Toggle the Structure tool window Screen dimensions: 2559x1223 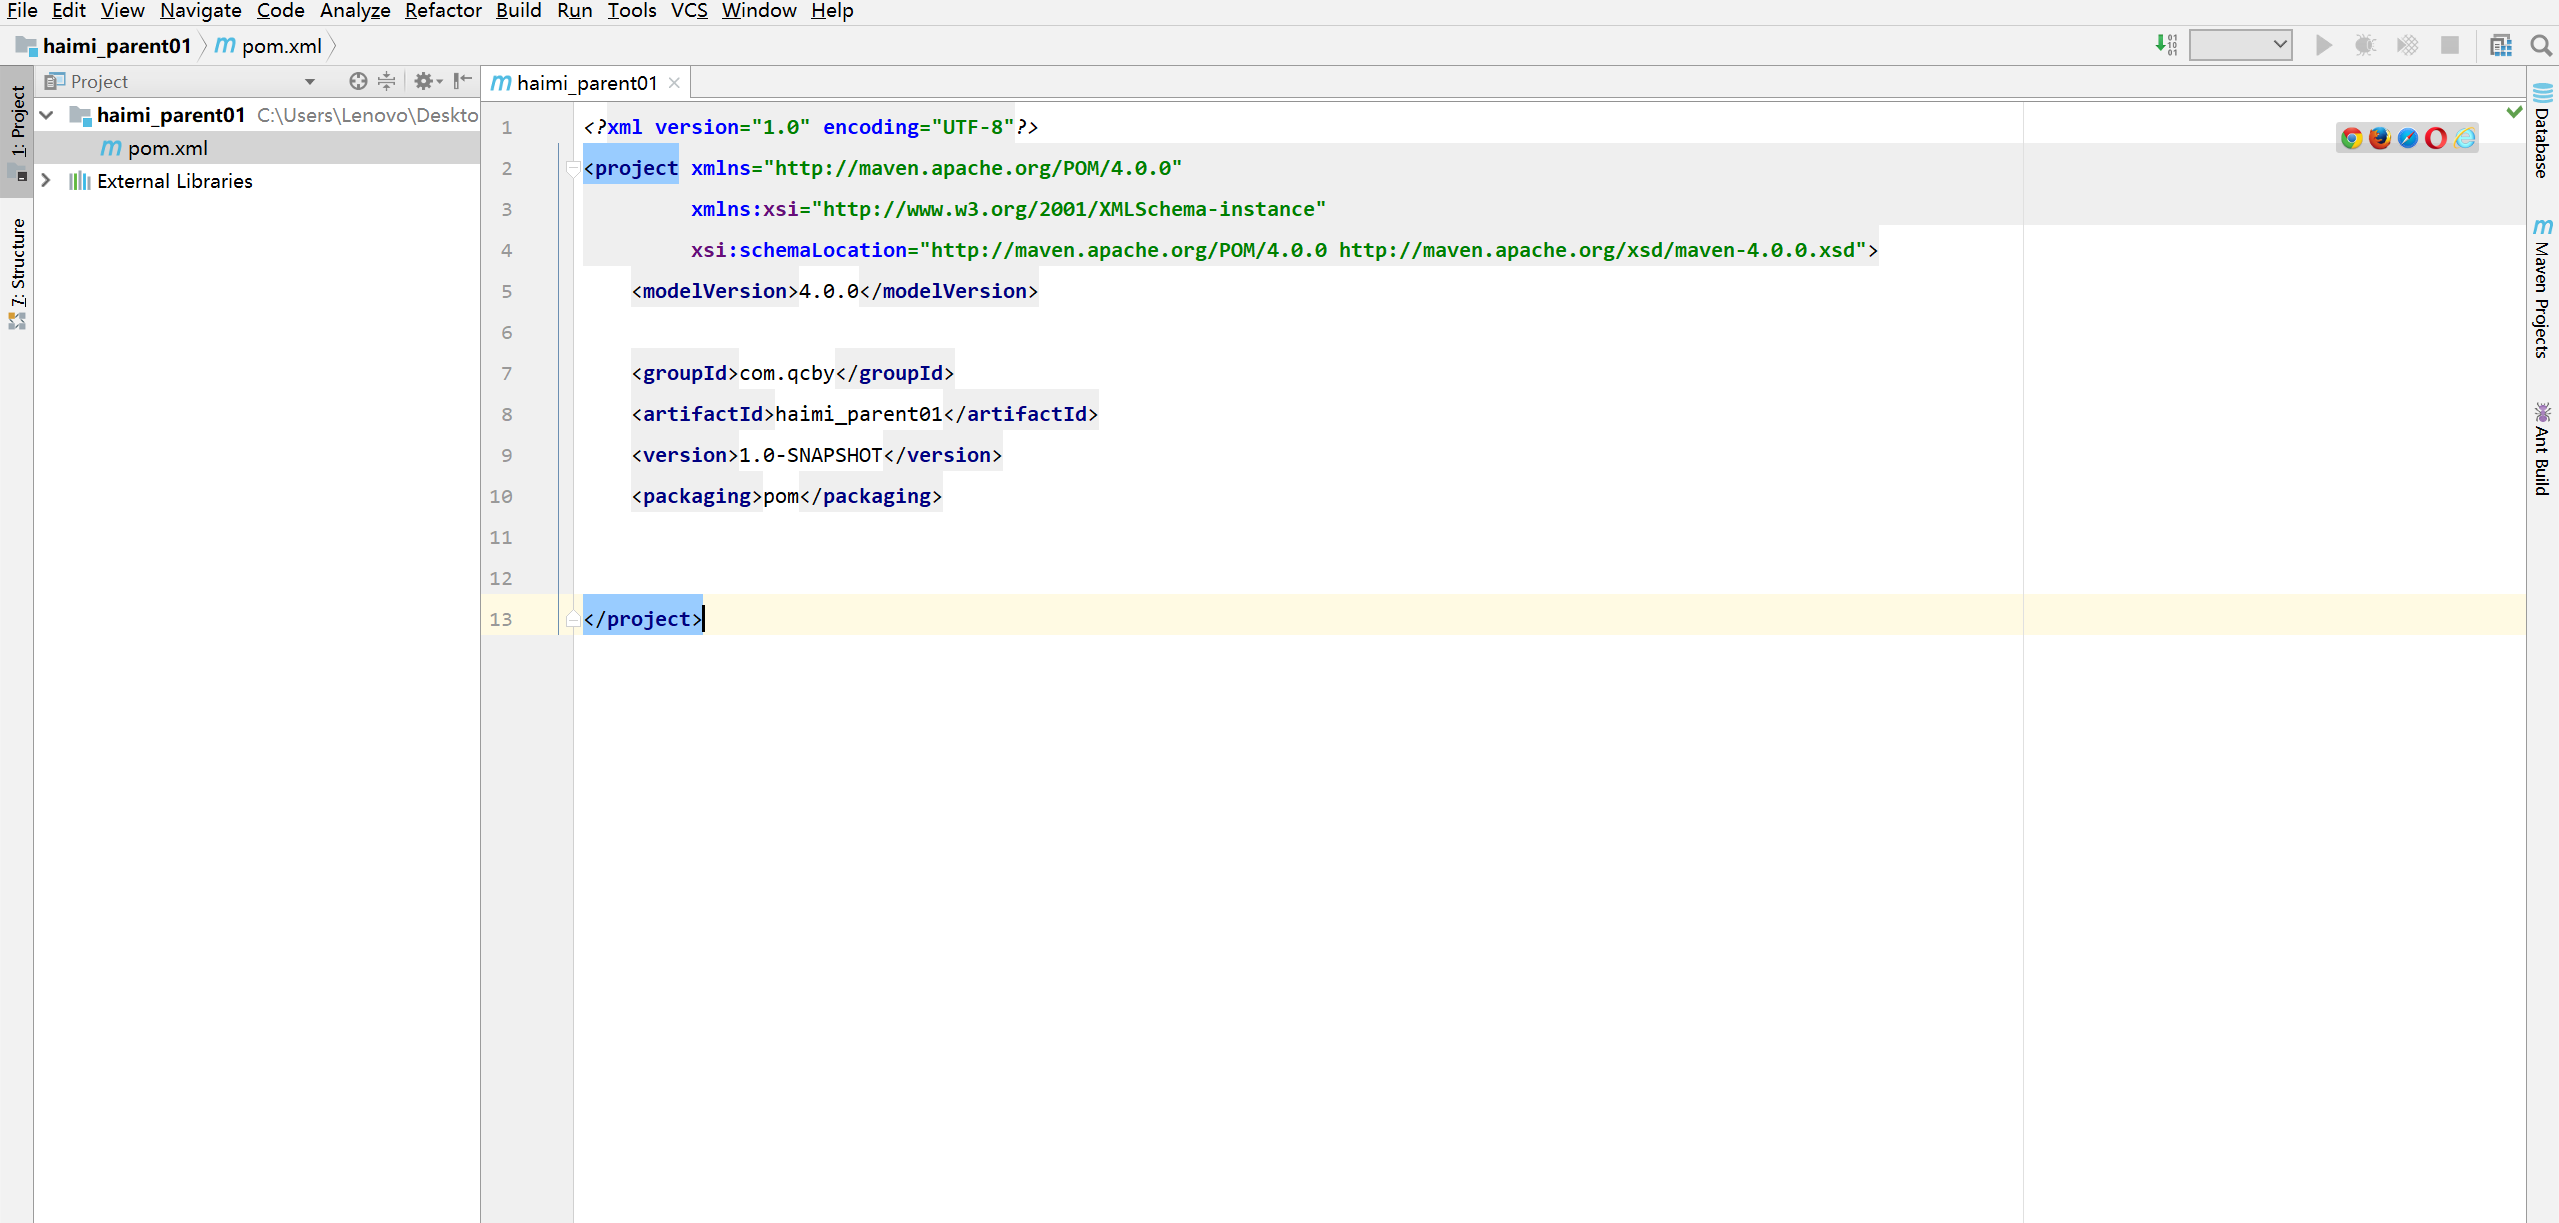pos(17,272)
